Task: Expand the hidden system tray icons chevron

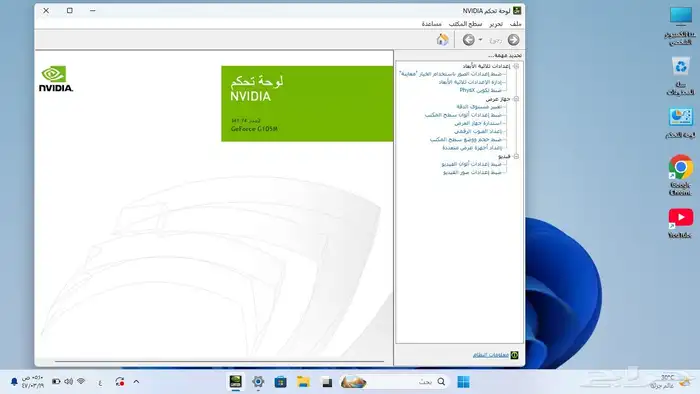Action: coord(136,382)
